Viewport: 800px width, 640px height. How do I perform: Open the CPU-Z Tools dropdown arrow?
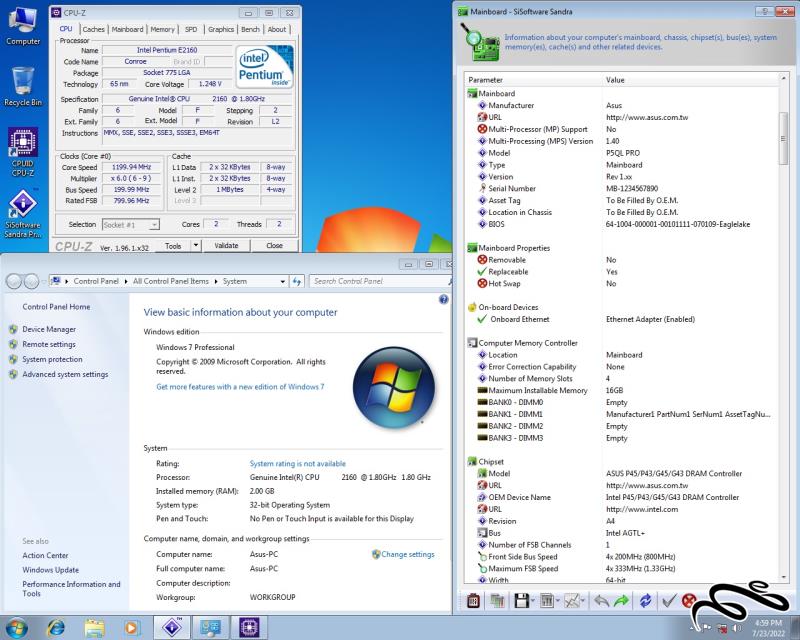[196, 245]
